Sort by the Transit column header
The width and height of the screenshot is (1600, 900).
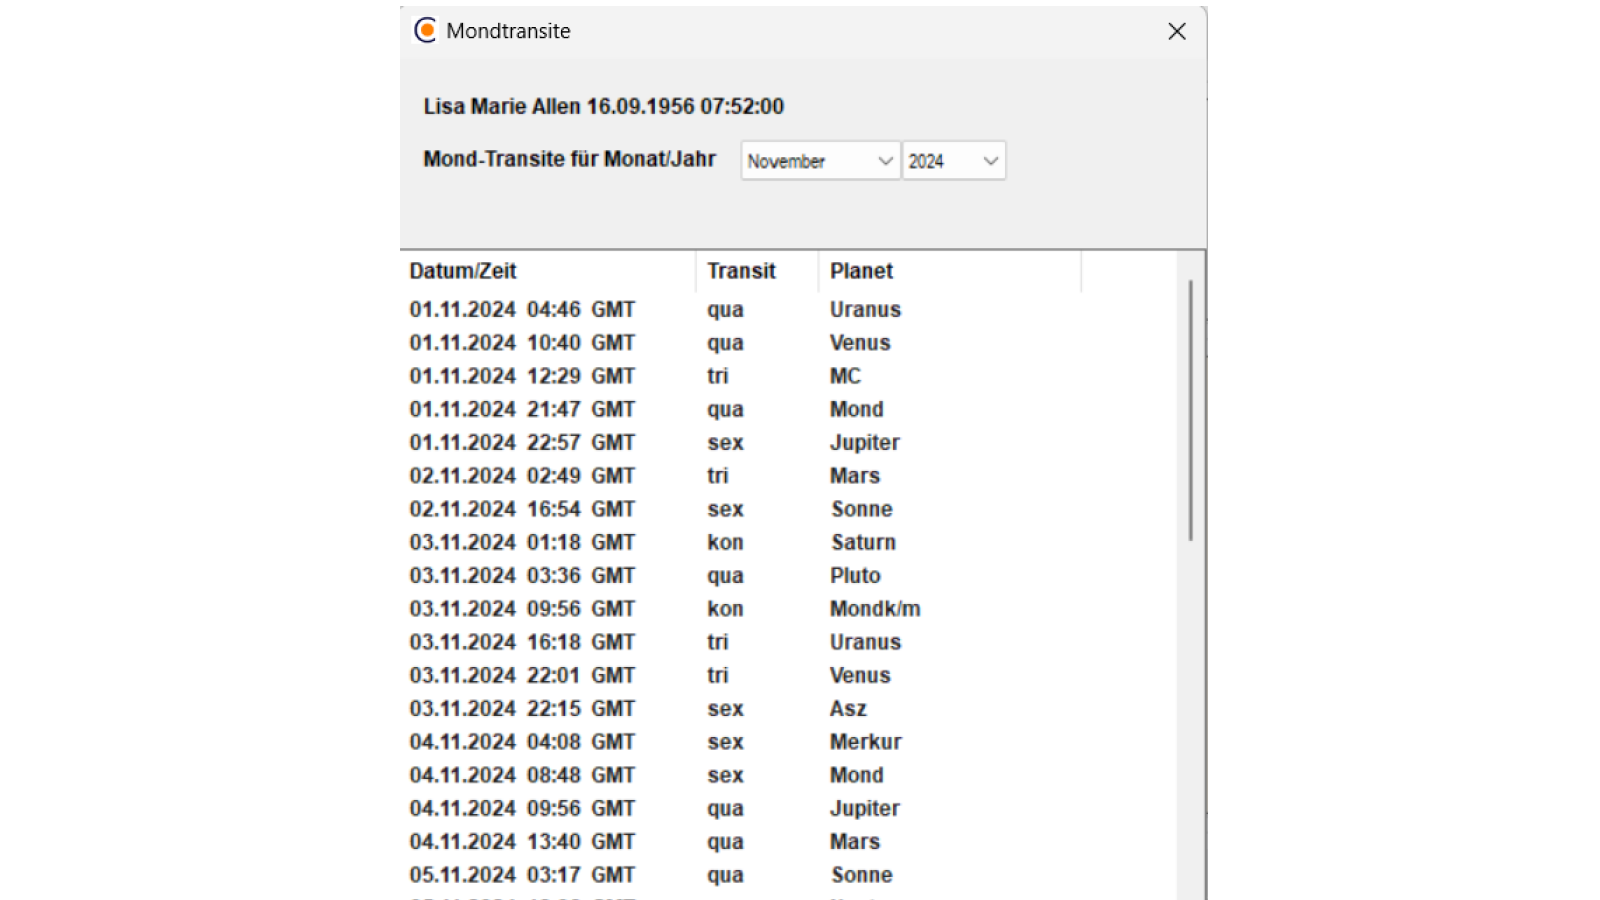pos(757,271)
